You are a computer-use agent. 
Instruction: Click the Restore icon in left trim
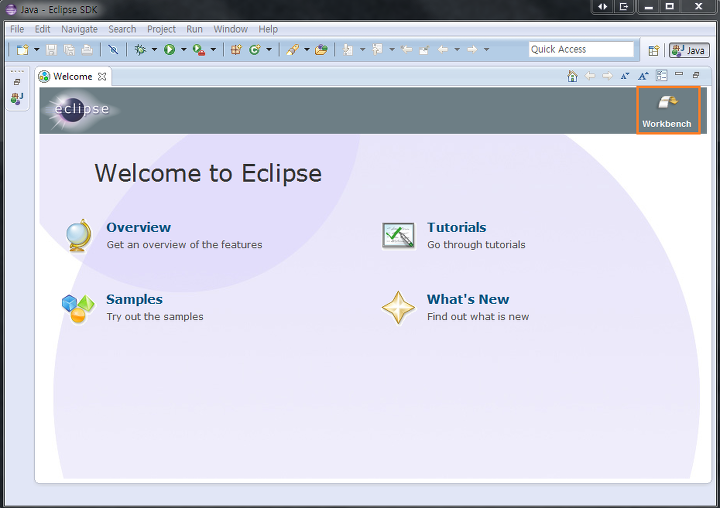point(17,82)
